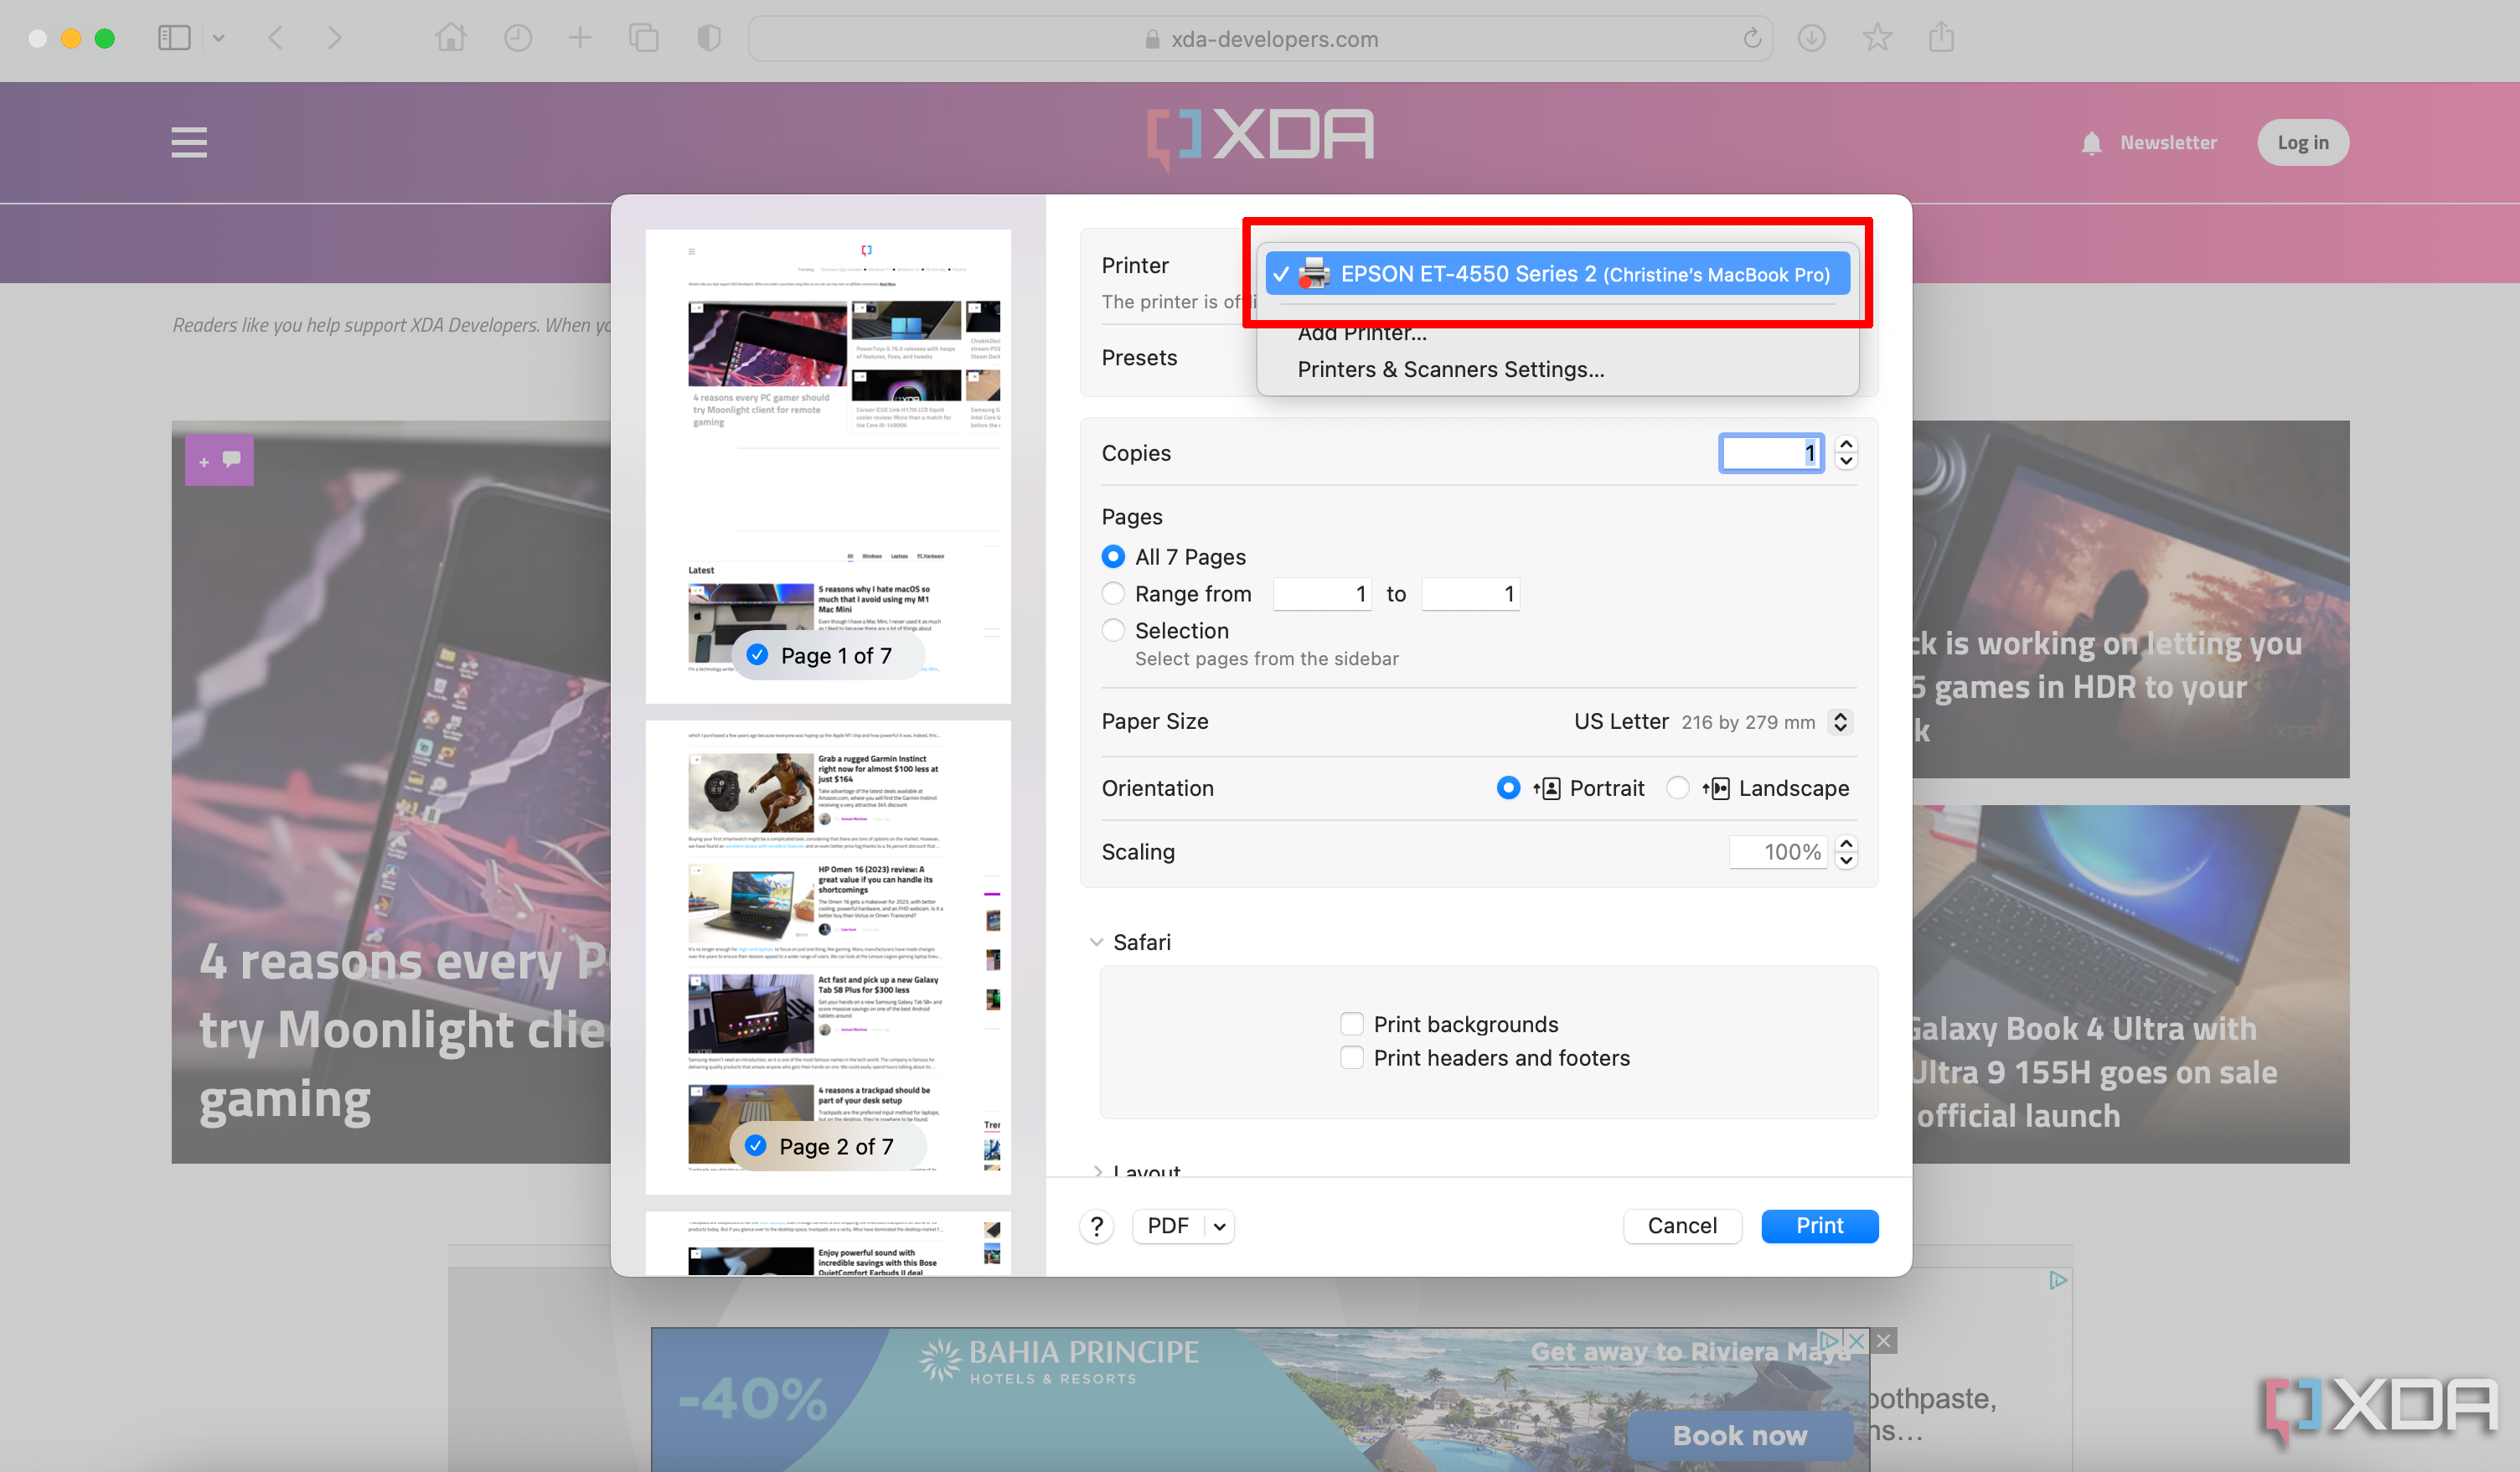This screenshot has height=1472, width=2520.
Task: Expand the Layout section
Action: click(1097, 1171)
